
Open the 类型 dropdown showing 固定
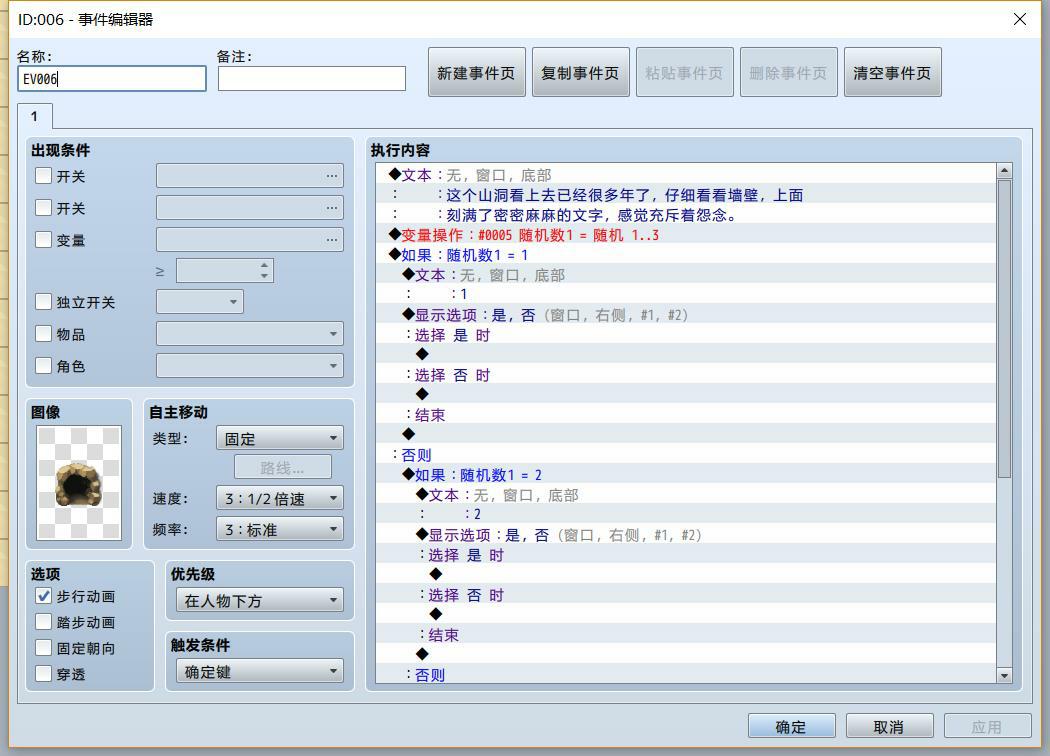tap(280, 439)
